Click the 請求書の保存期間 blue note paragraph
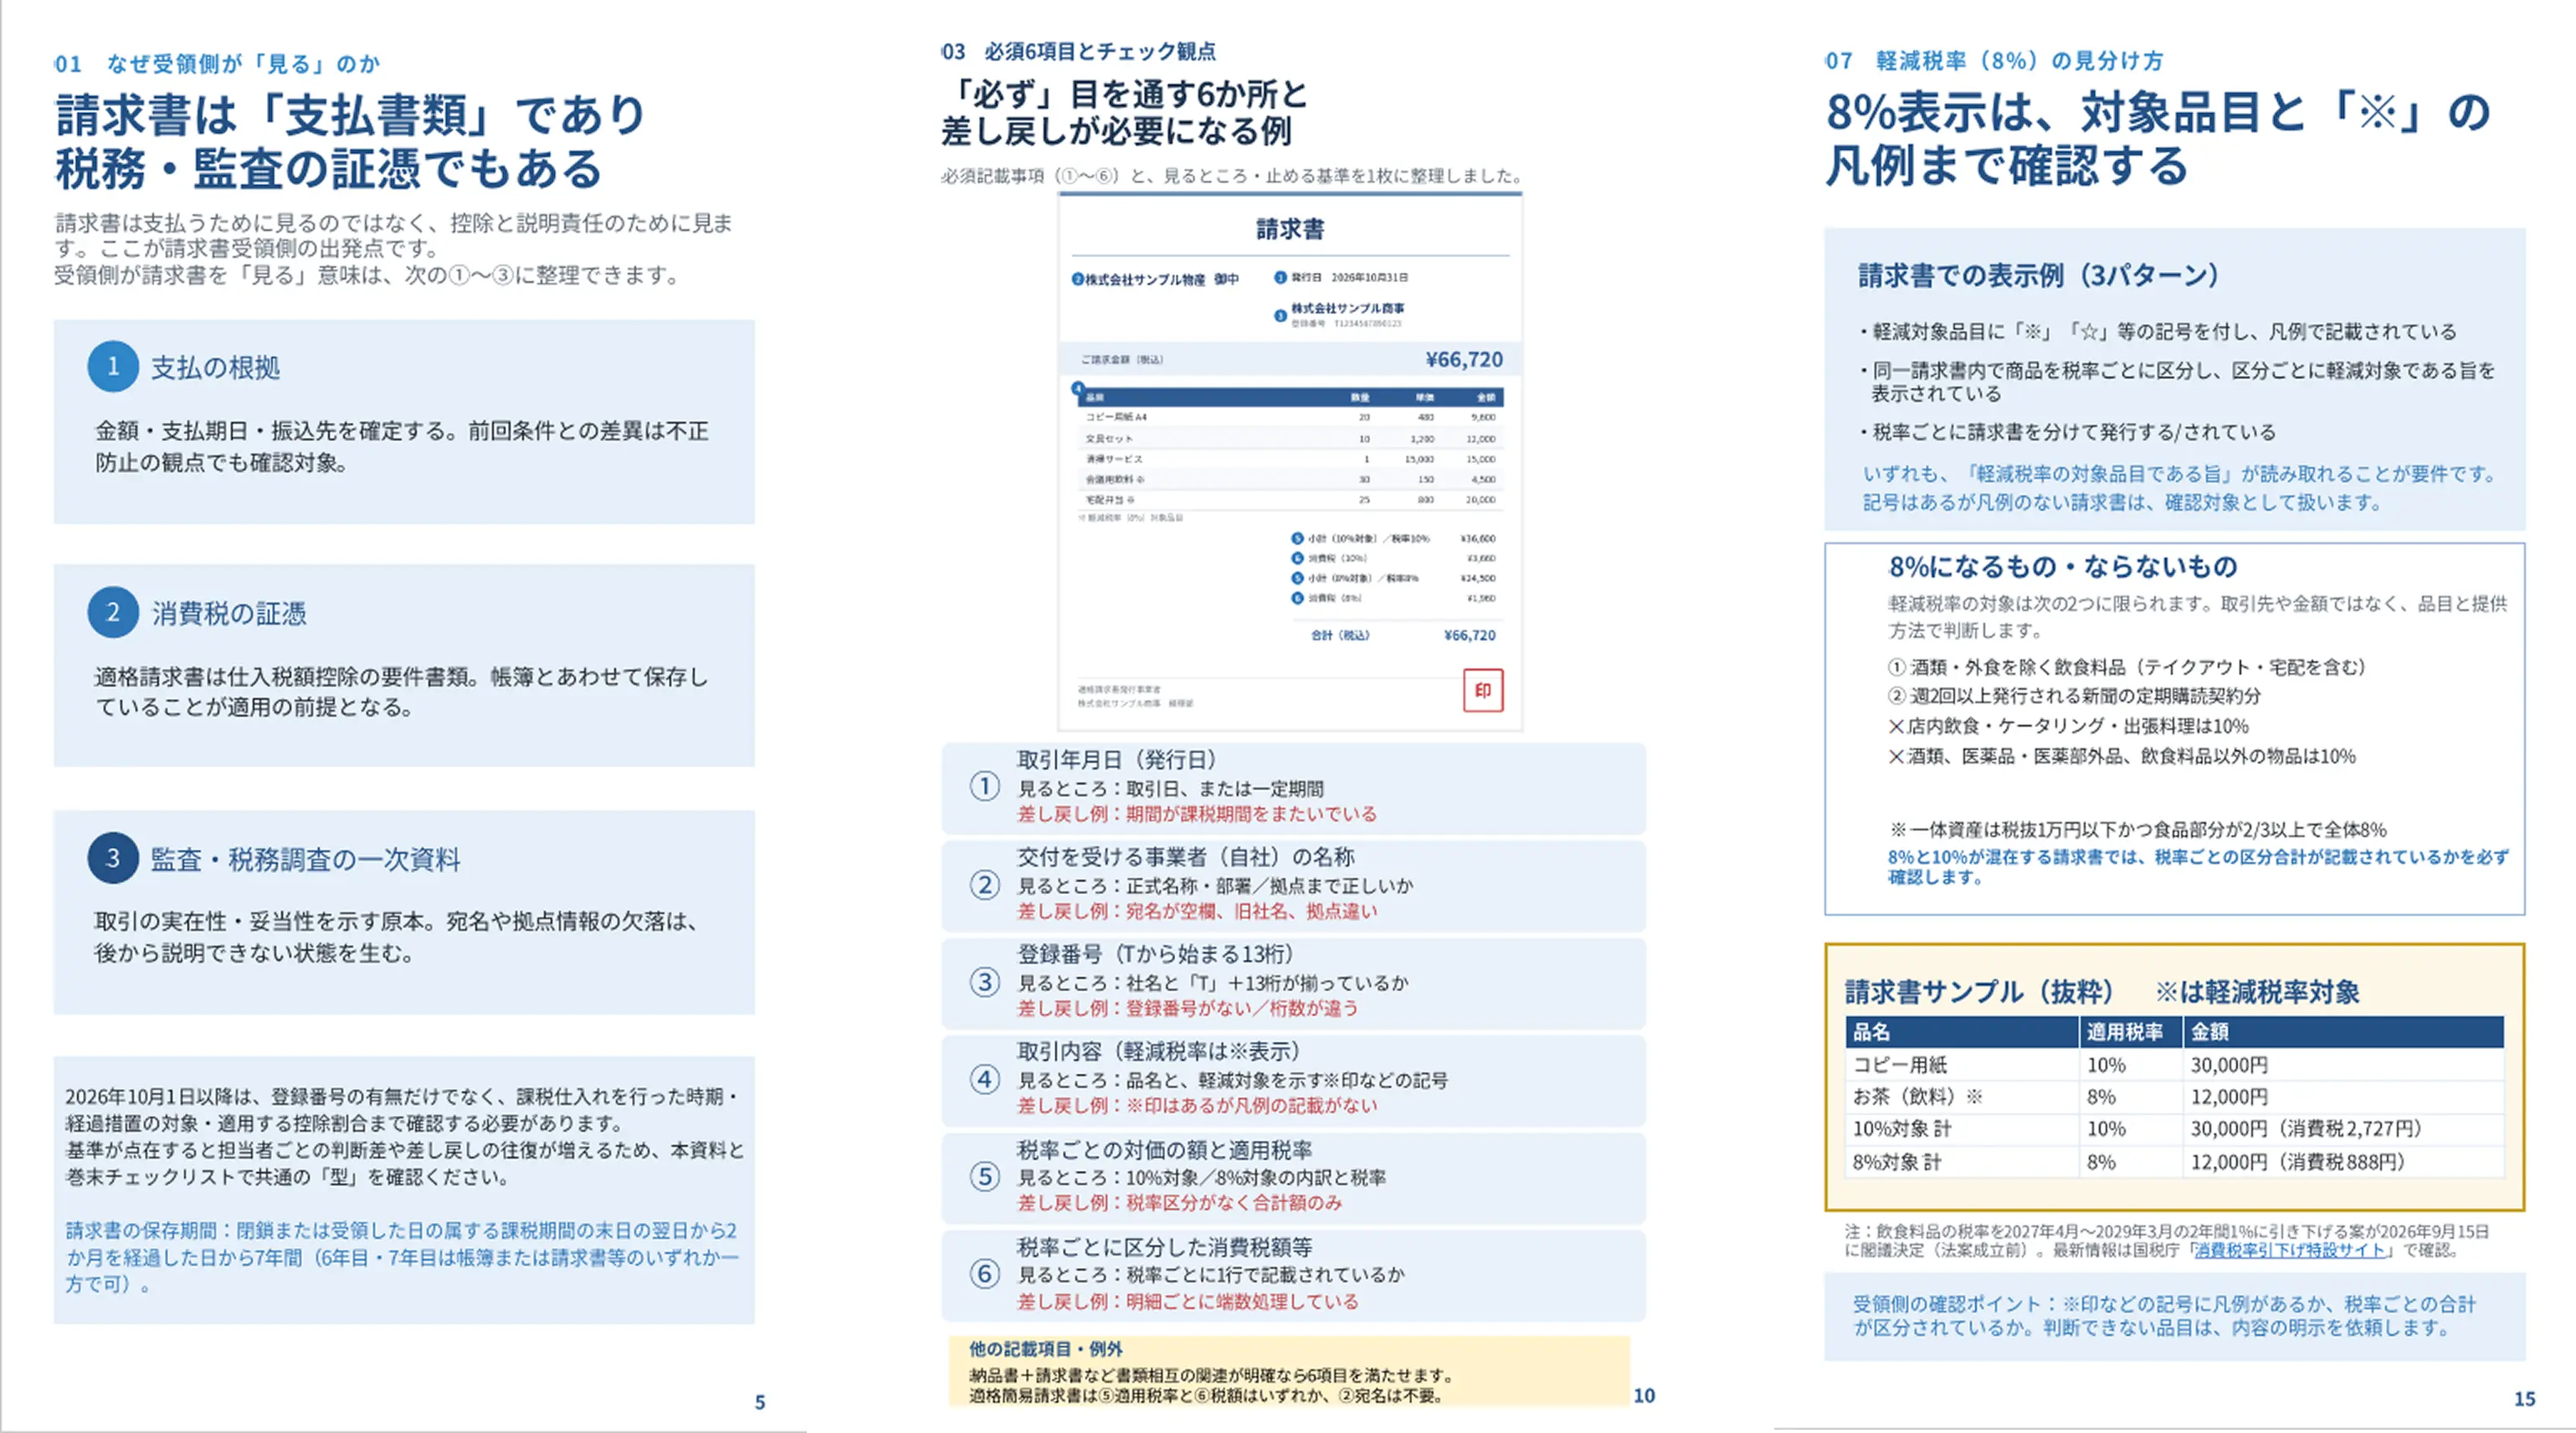 (x=402, y=1257)
